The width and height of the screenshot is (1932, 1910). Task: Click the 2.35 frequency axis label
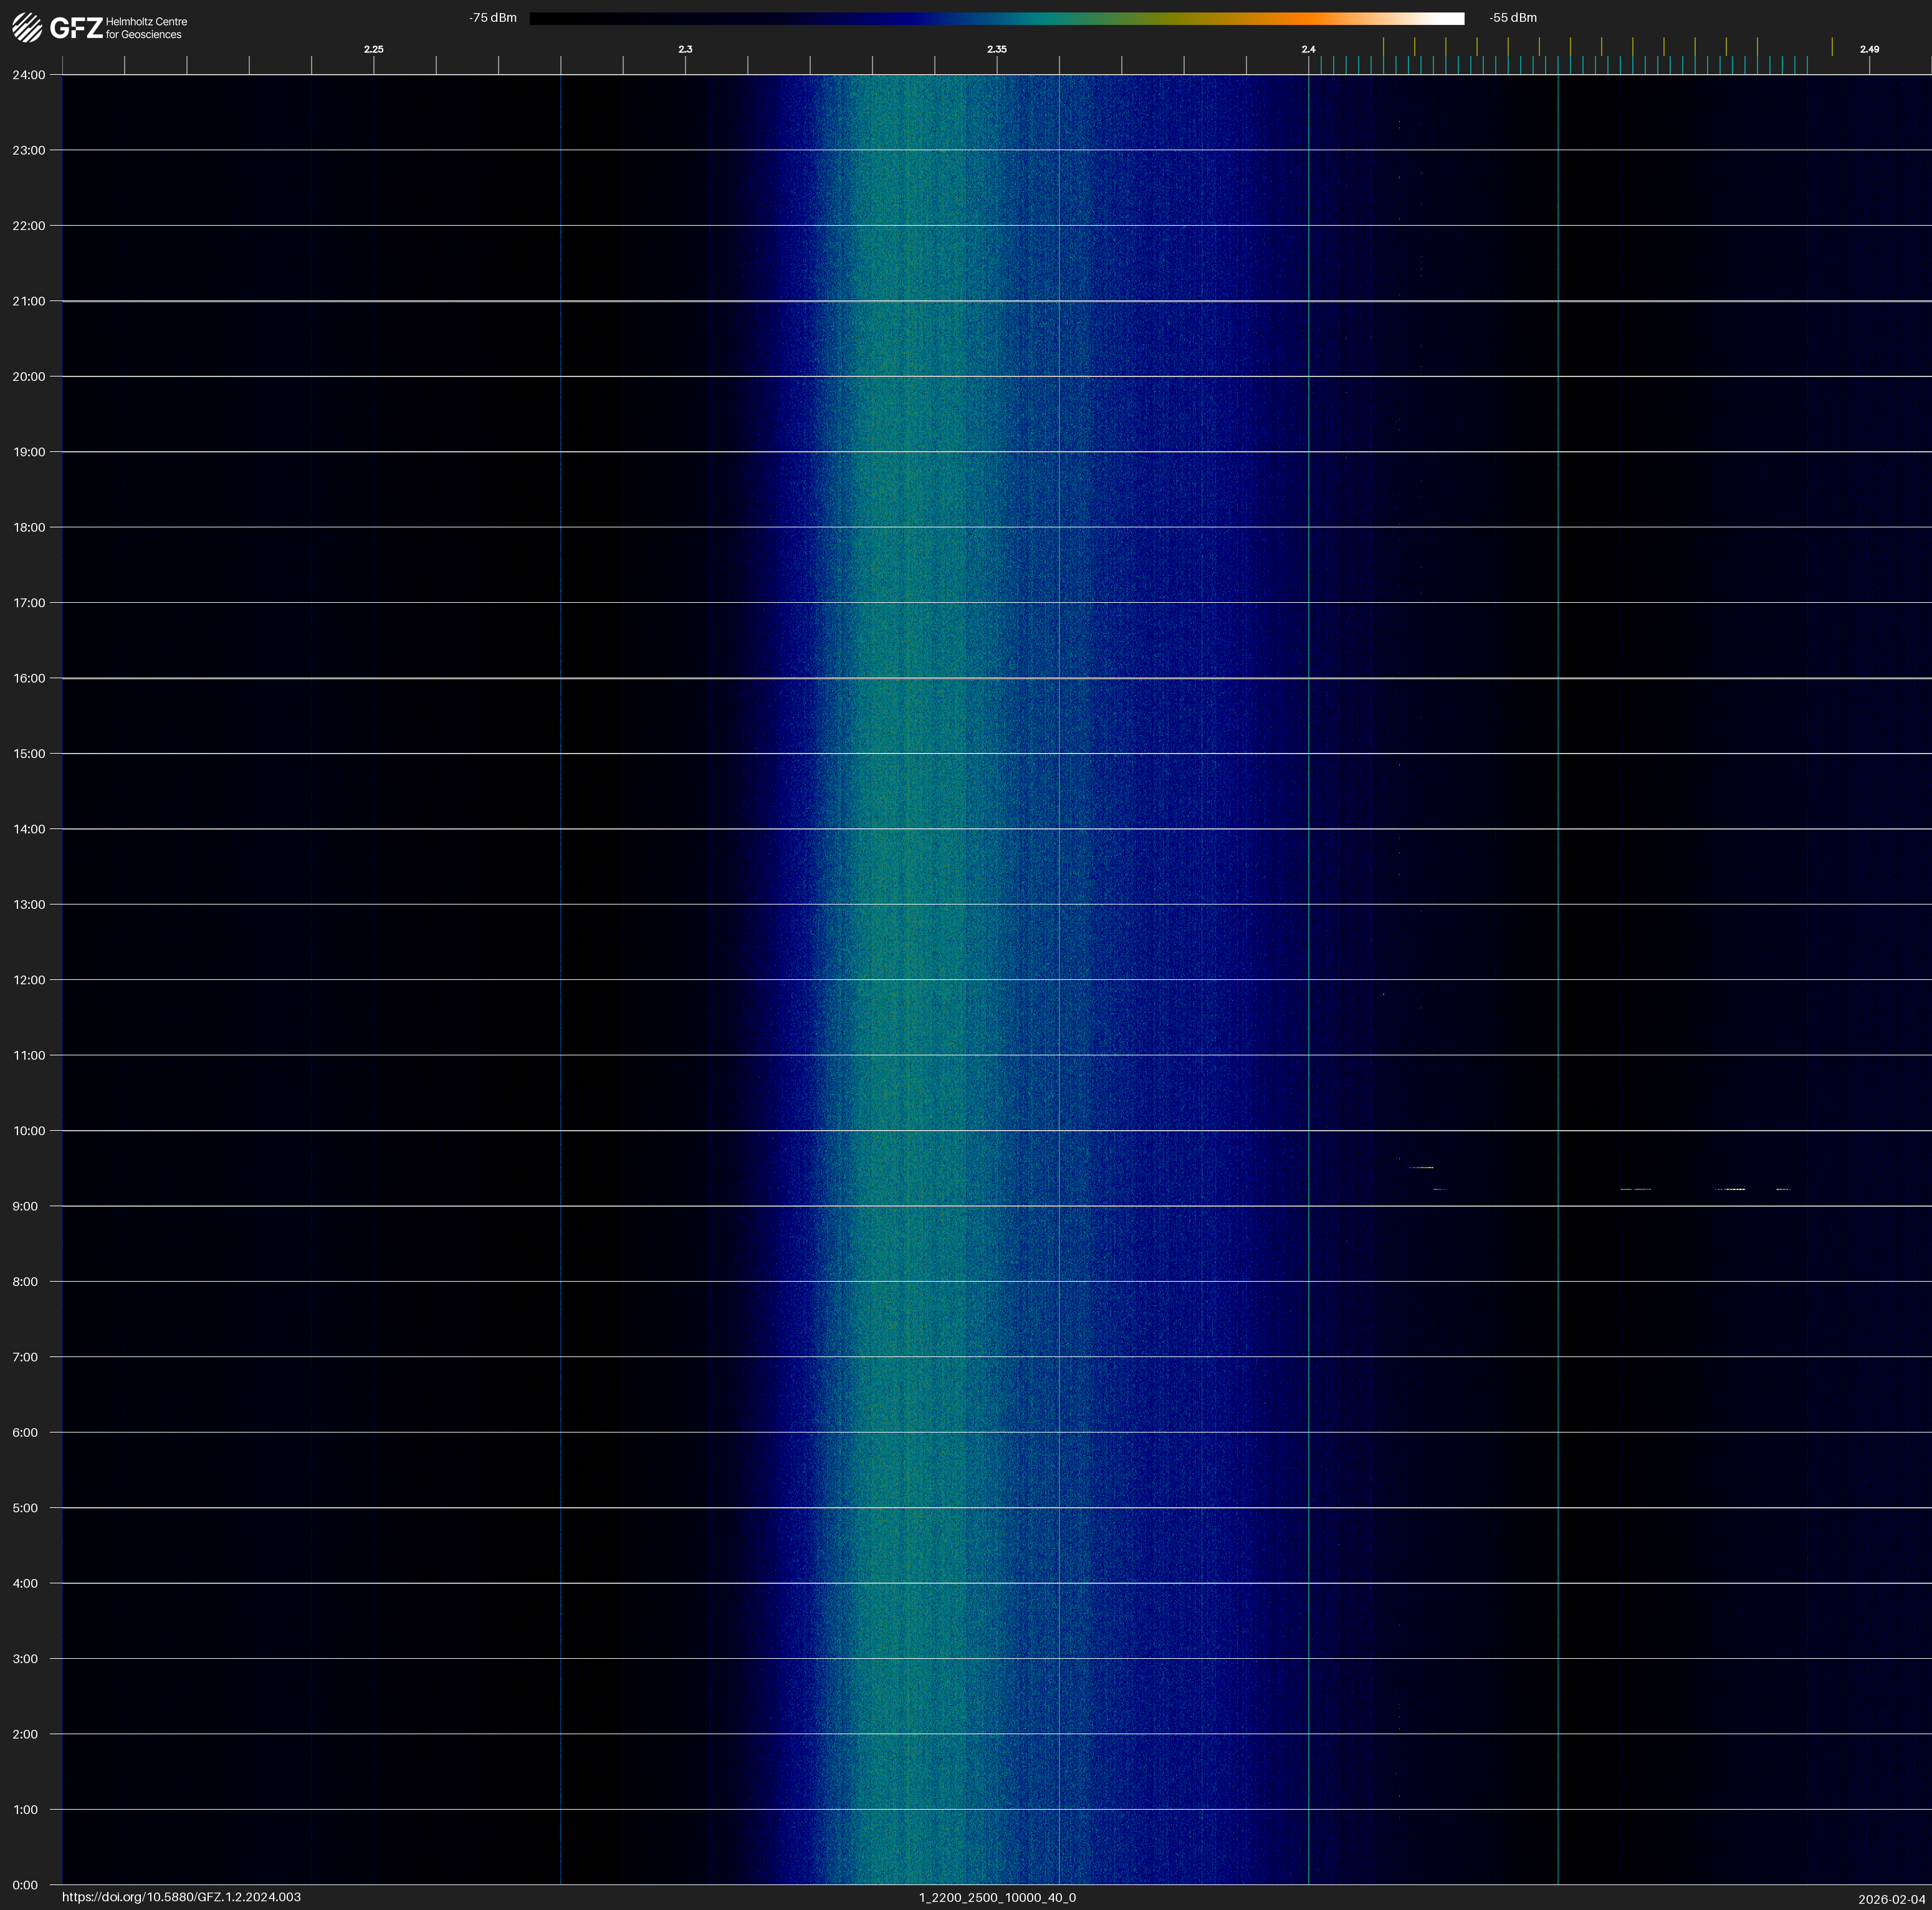tap(996, 49)
